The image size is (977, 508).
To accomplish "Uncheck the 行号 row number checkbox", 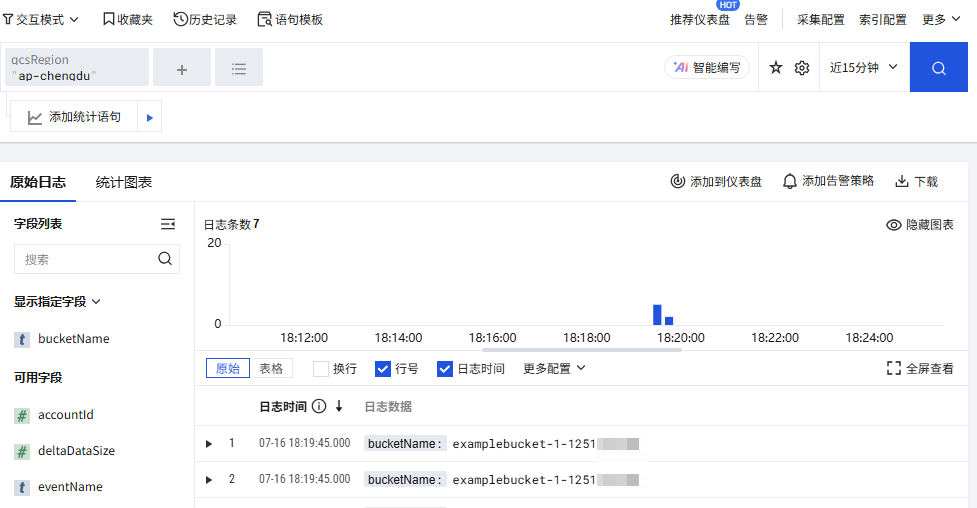I will tap(383, 369).
